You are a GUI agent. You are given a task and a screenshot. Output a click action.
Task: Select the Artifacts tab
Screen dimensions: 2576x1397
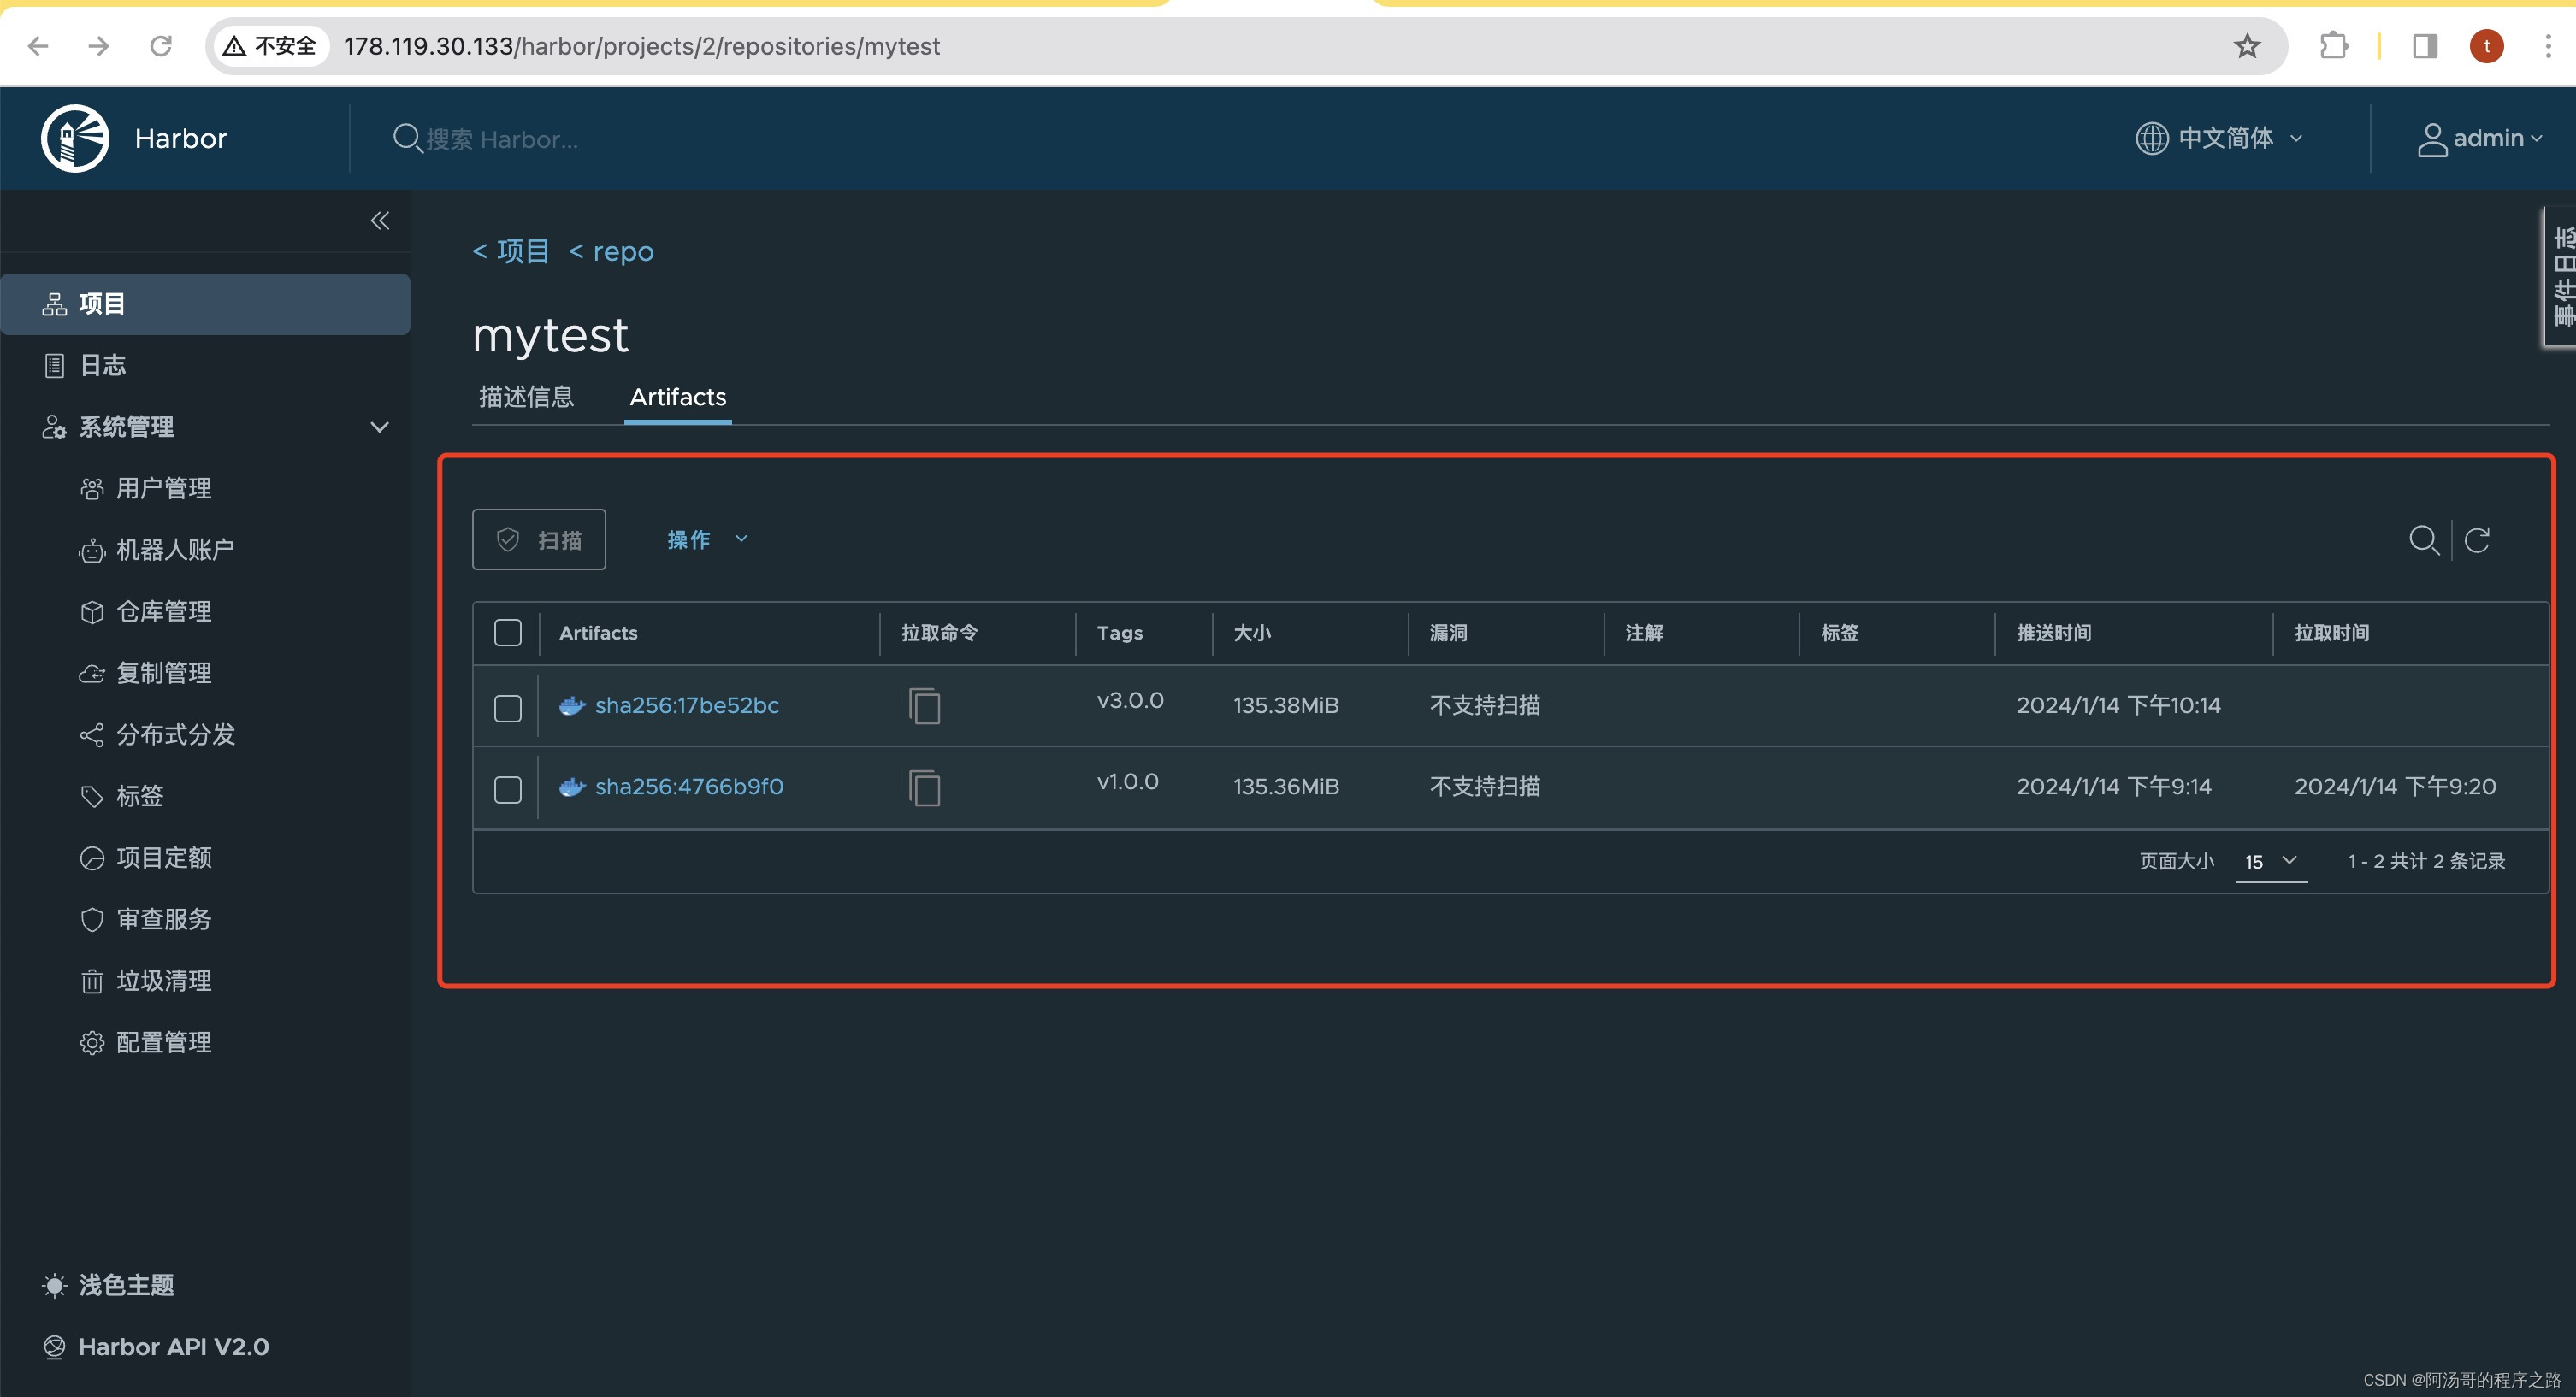pyautogui.click(x=678, y=397)
